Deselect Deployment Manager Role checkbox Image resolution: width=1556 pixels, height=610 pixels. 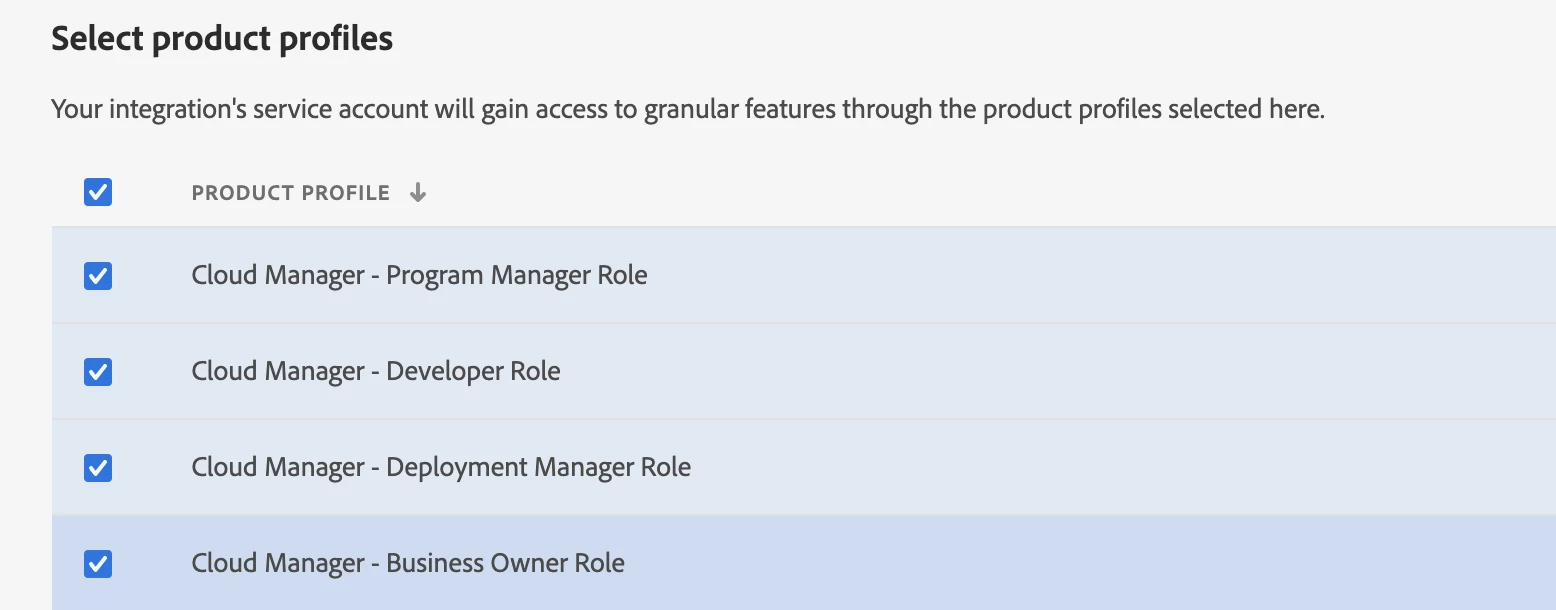coord(98,468)
